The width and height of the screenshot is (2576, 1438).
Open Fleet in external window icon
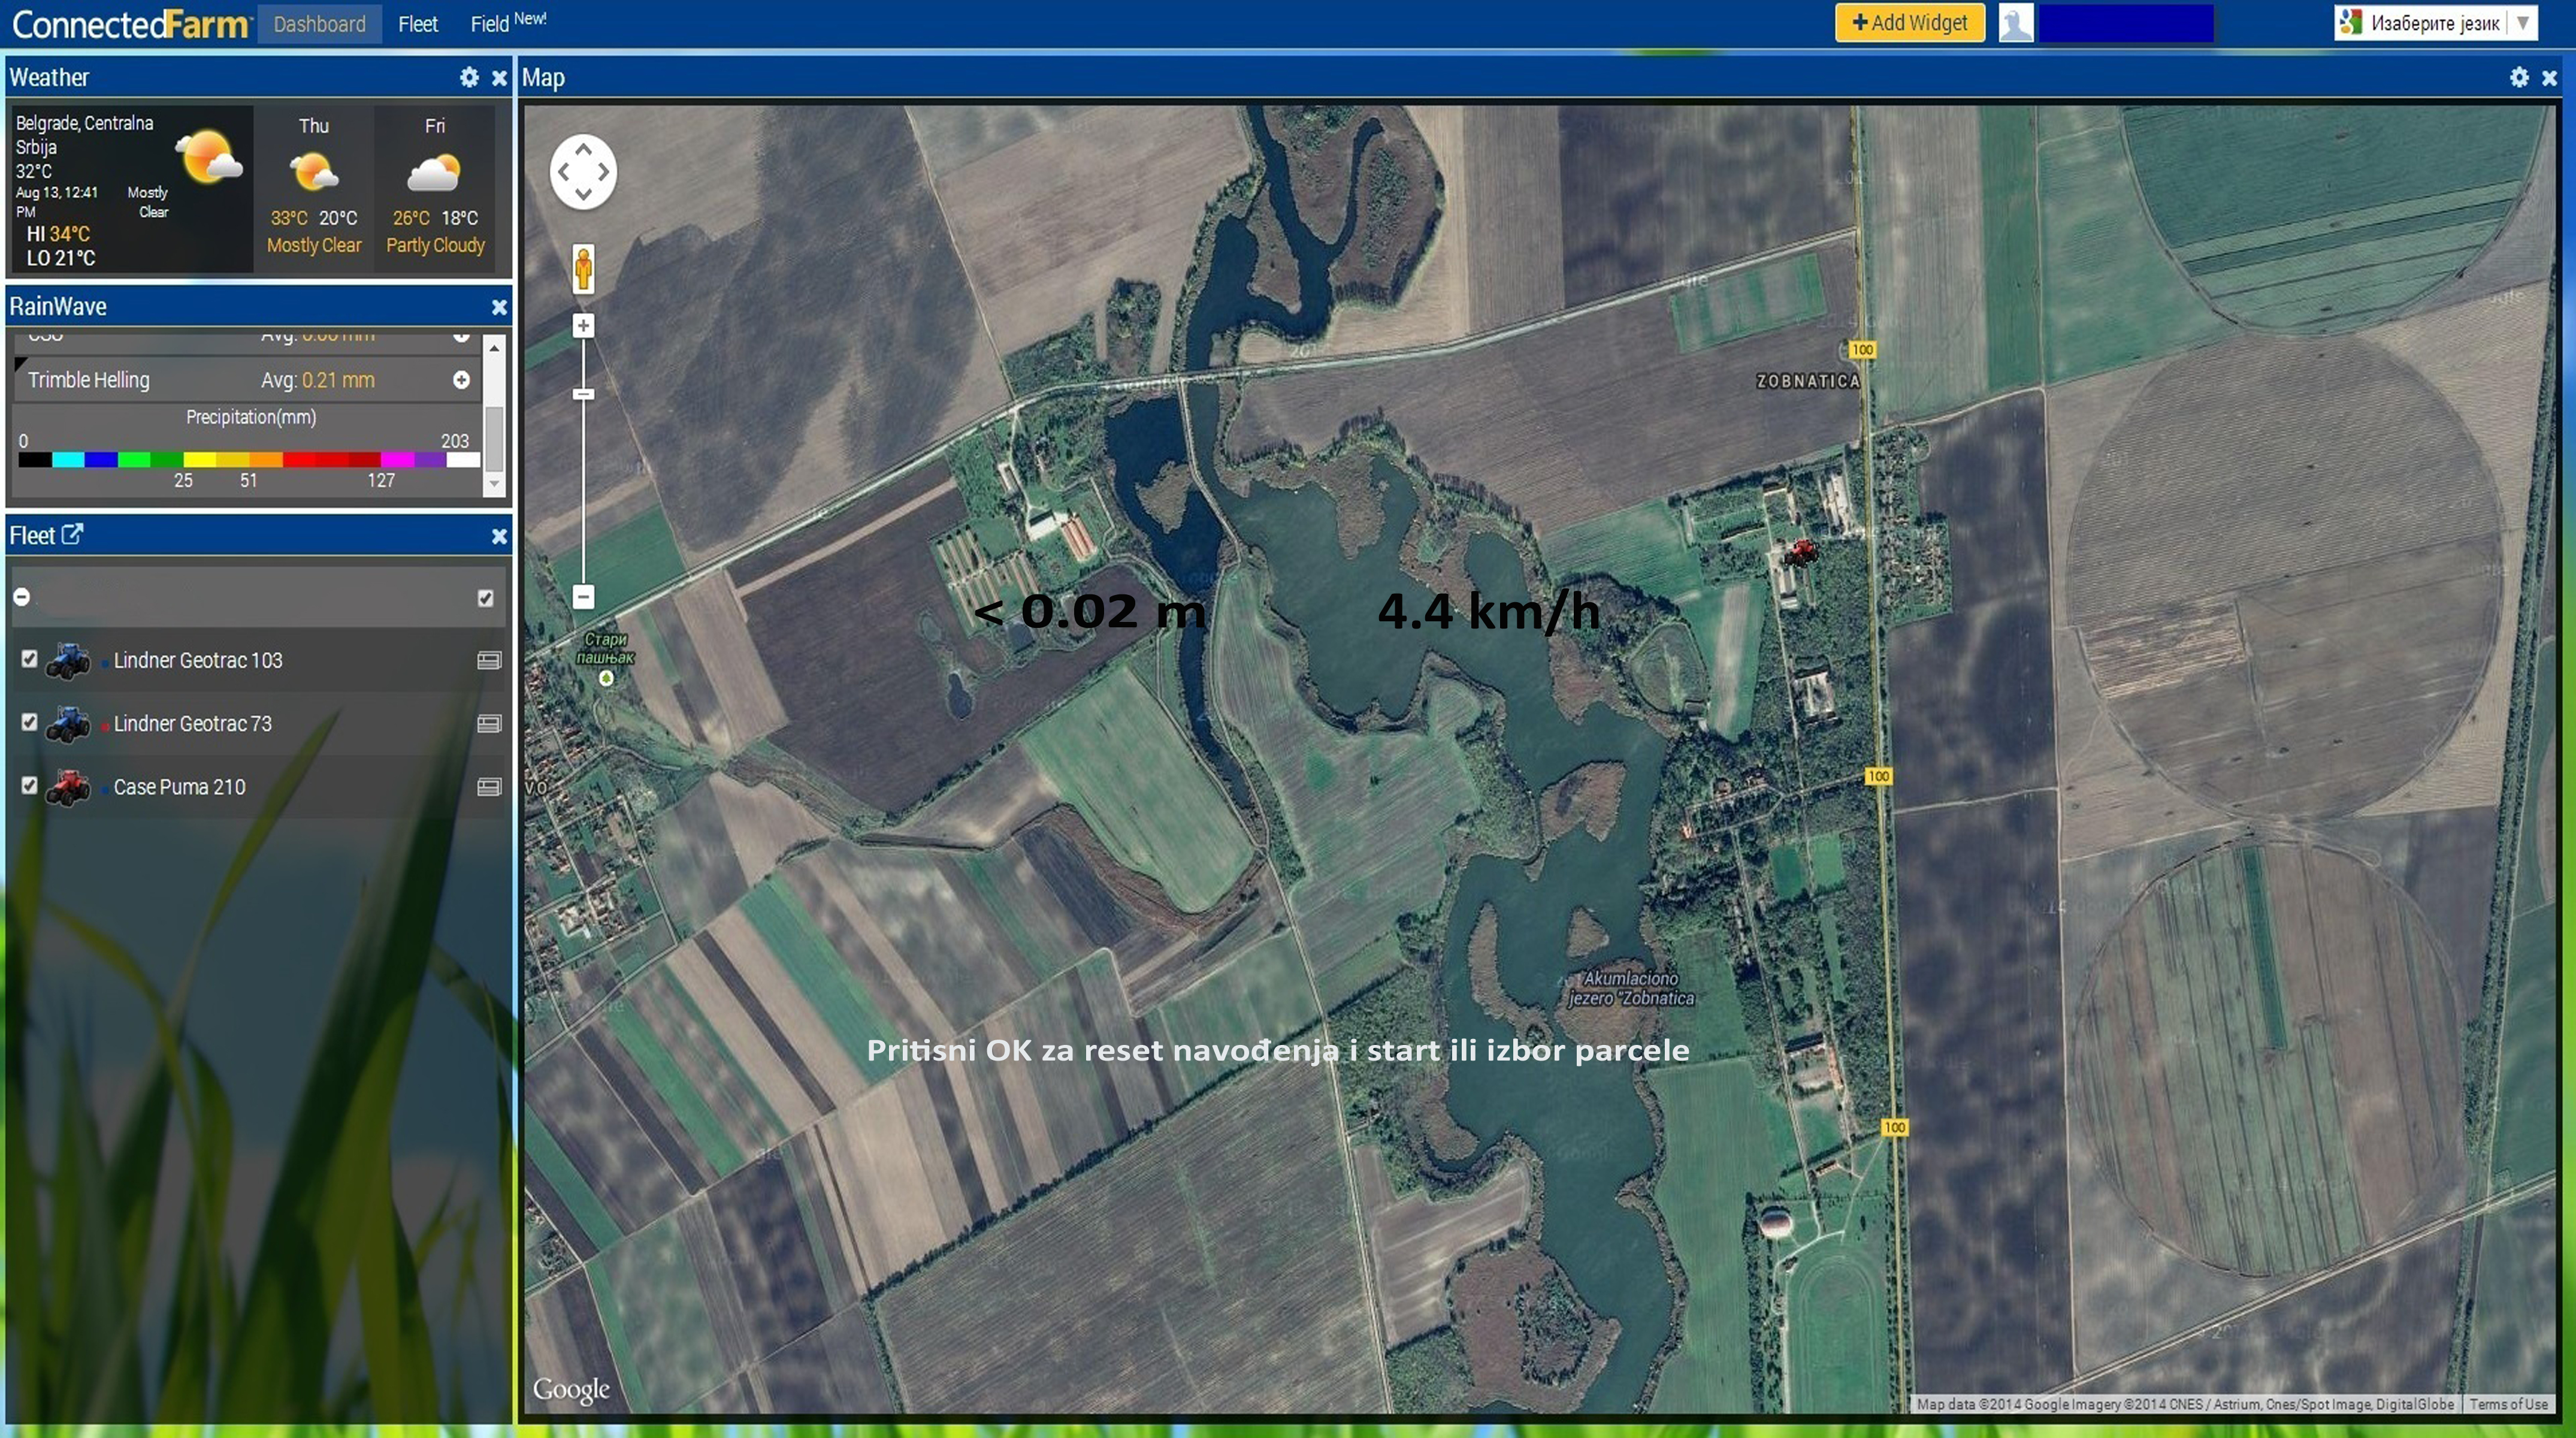(72, 534)
